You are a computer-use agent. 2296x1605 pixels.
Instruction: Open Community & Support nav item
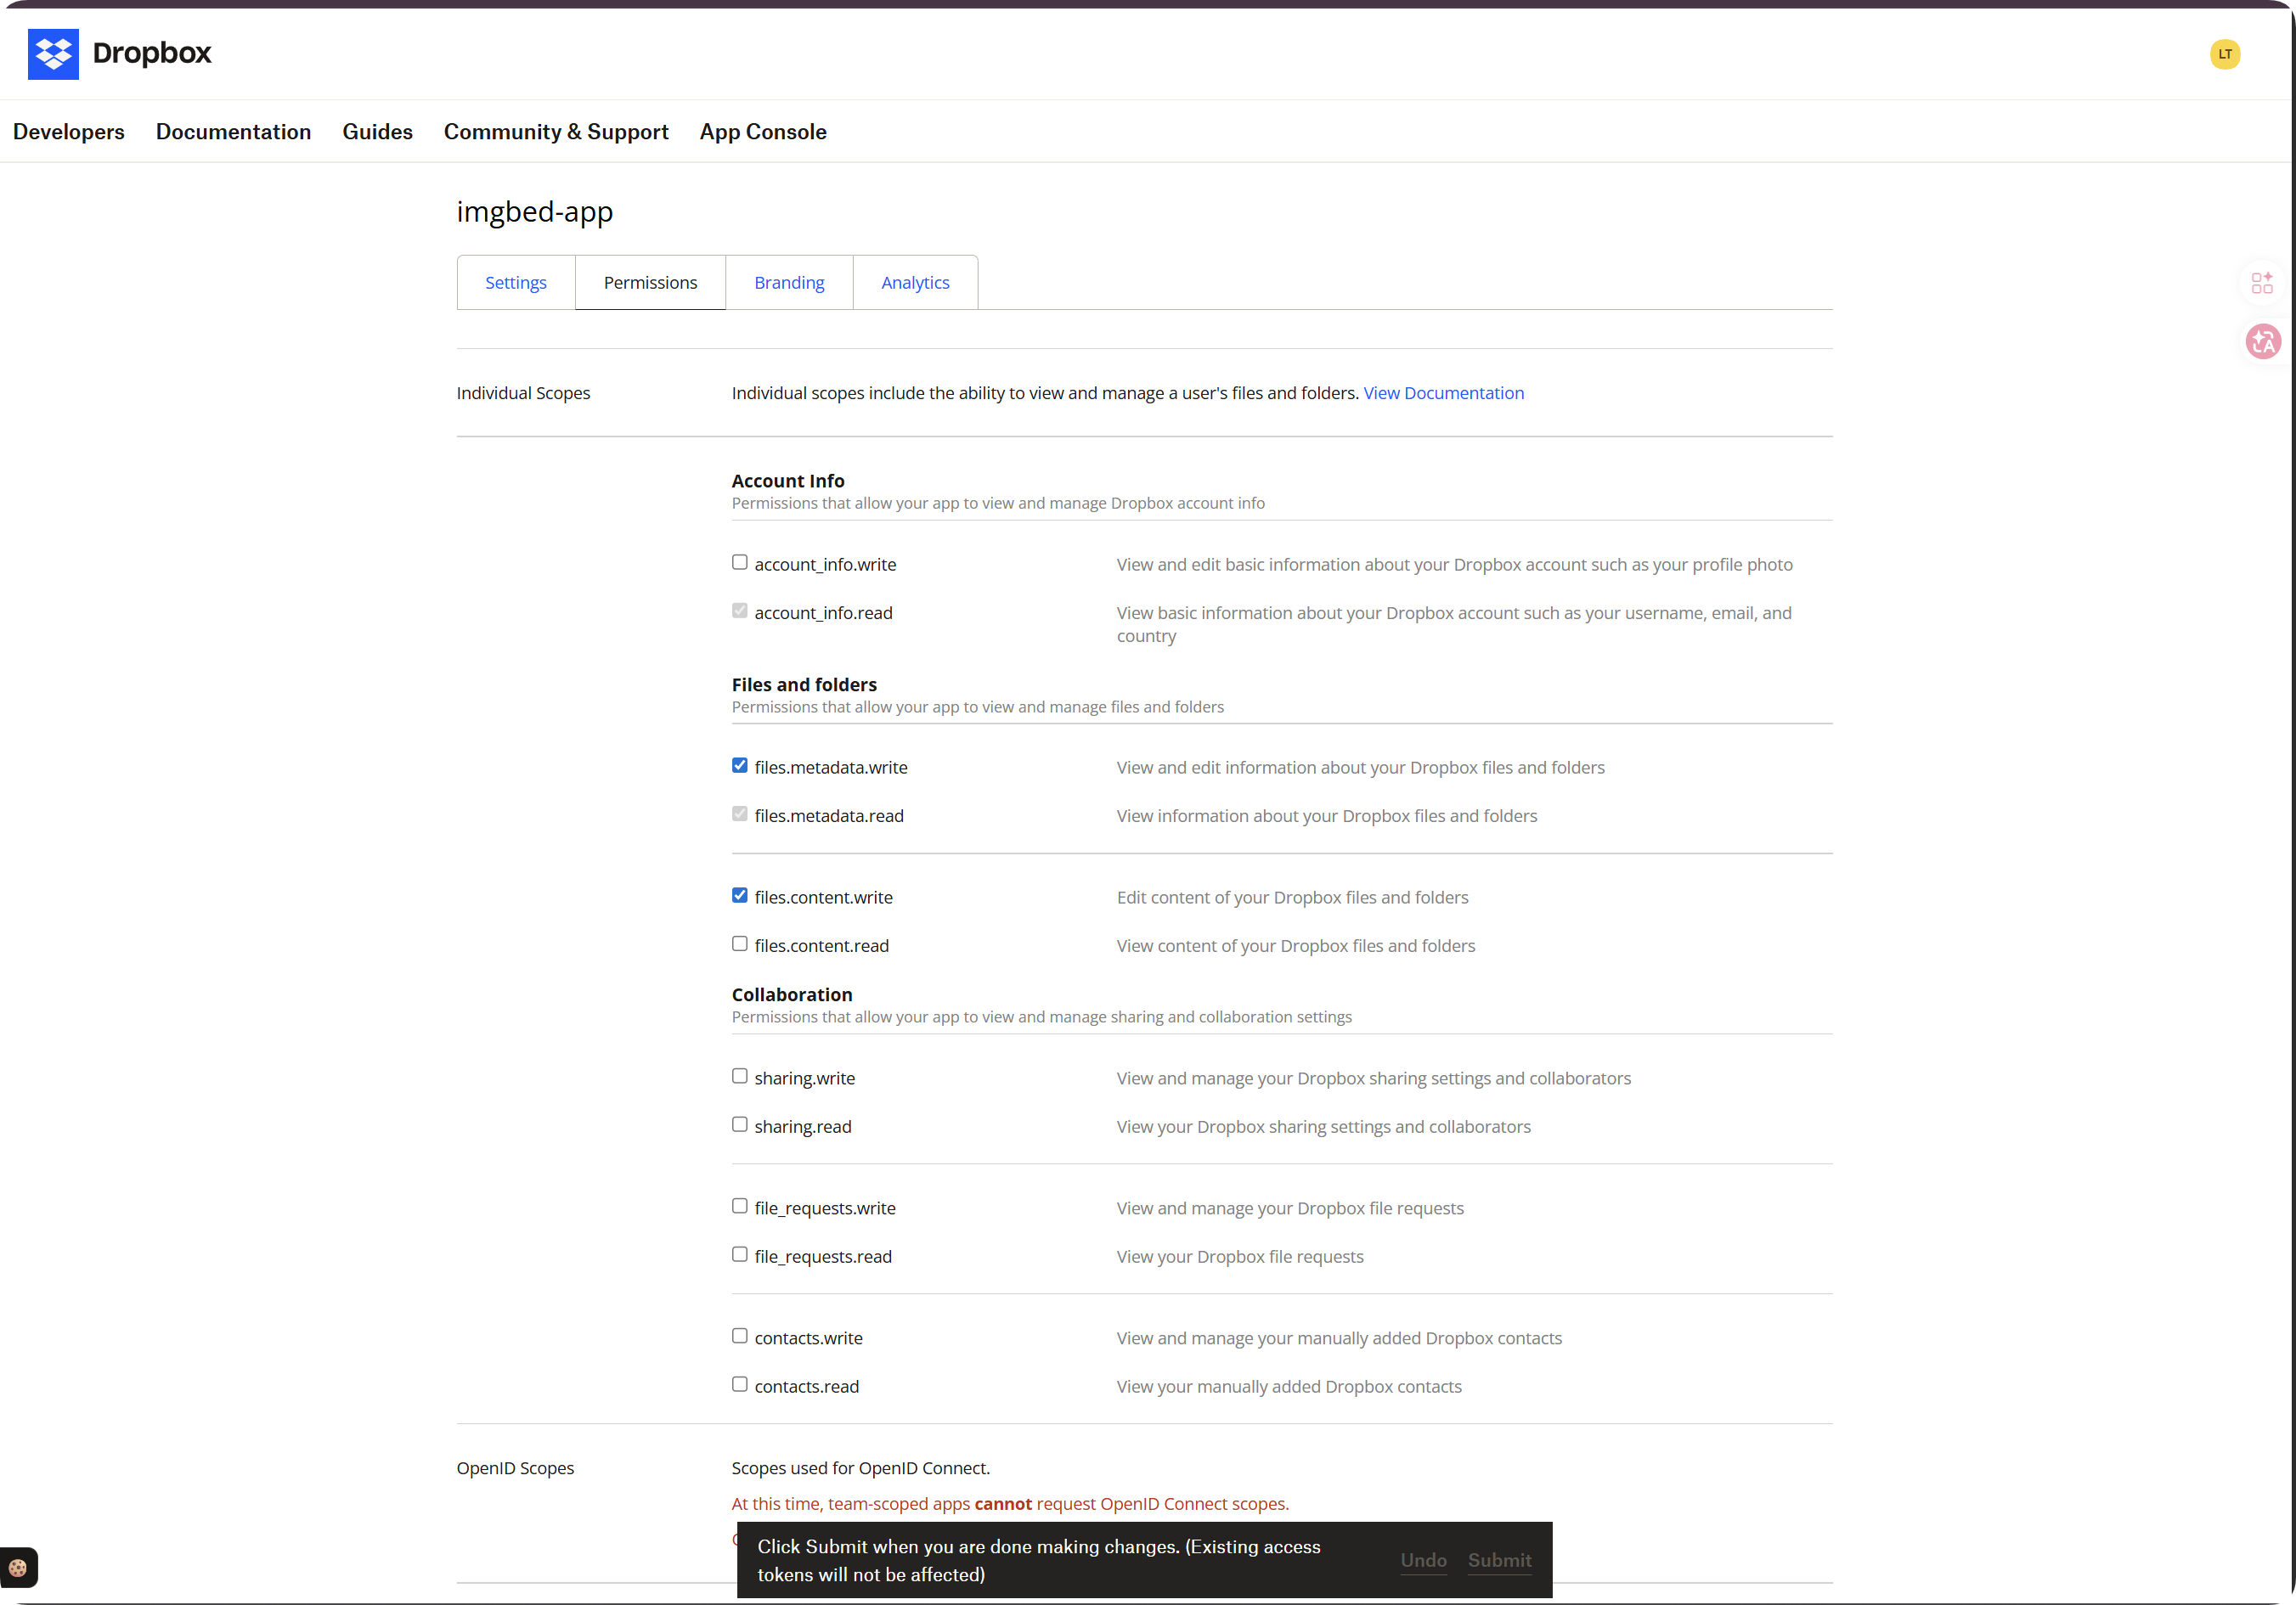[x=556, y=132]
